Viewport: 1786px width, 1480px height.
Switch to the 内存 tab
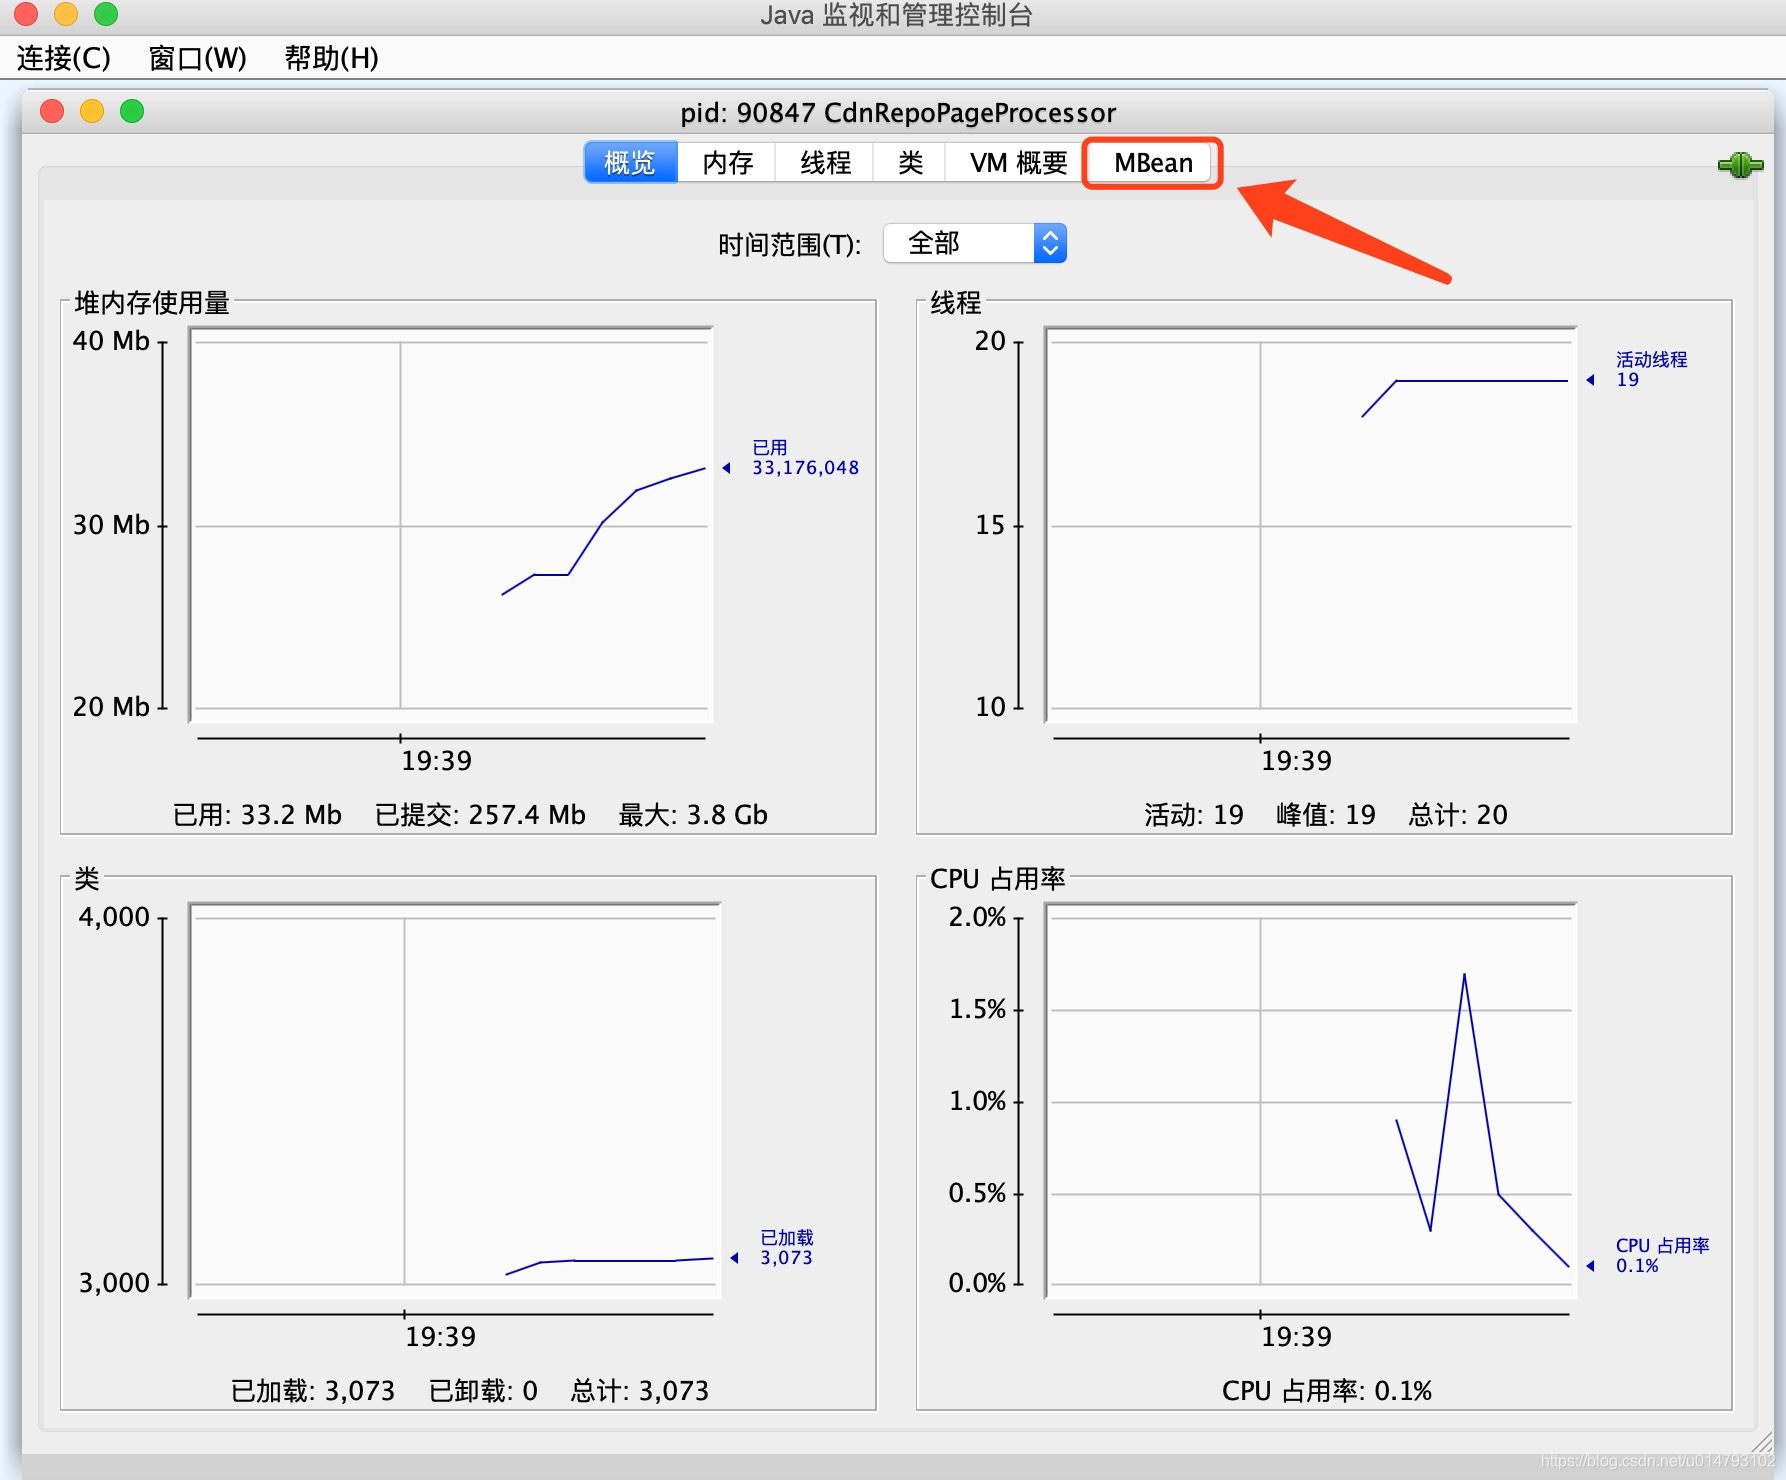pyautogui.click(x=727, y=162)
